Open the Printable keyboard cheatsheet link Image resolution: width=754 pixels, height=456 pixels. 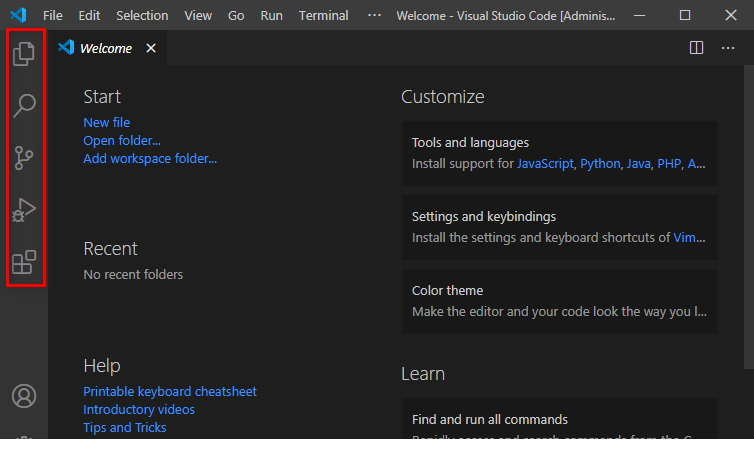click(x=170, y=391)
